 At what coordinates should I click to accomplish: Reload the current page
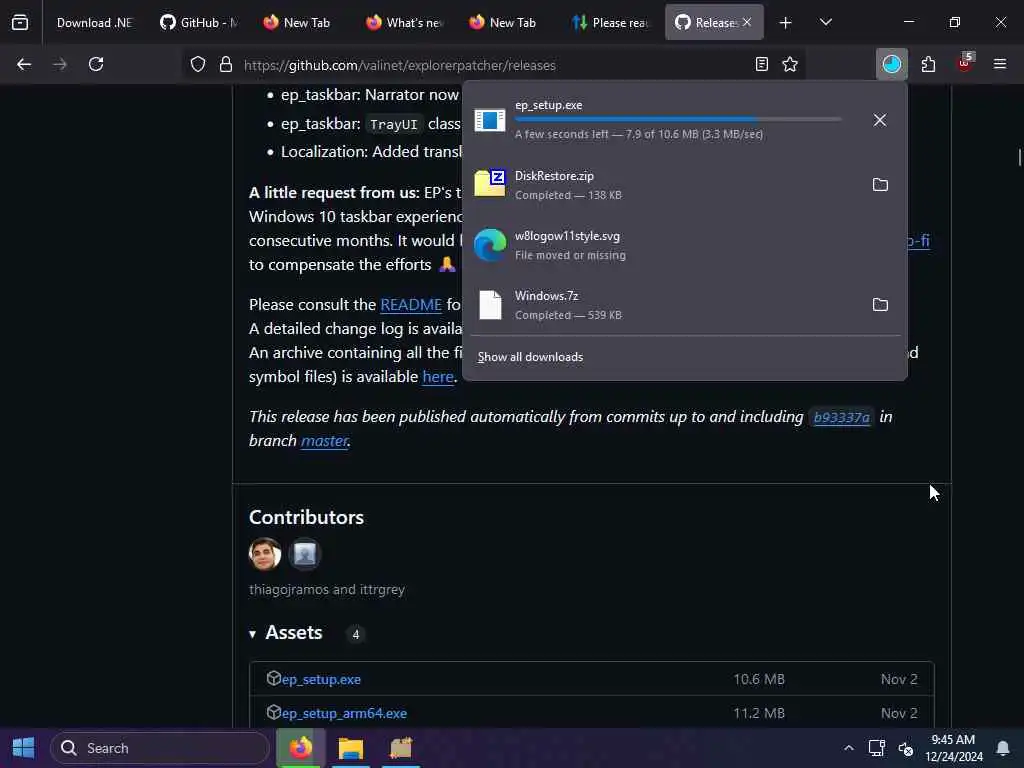[x=96, y=65]
